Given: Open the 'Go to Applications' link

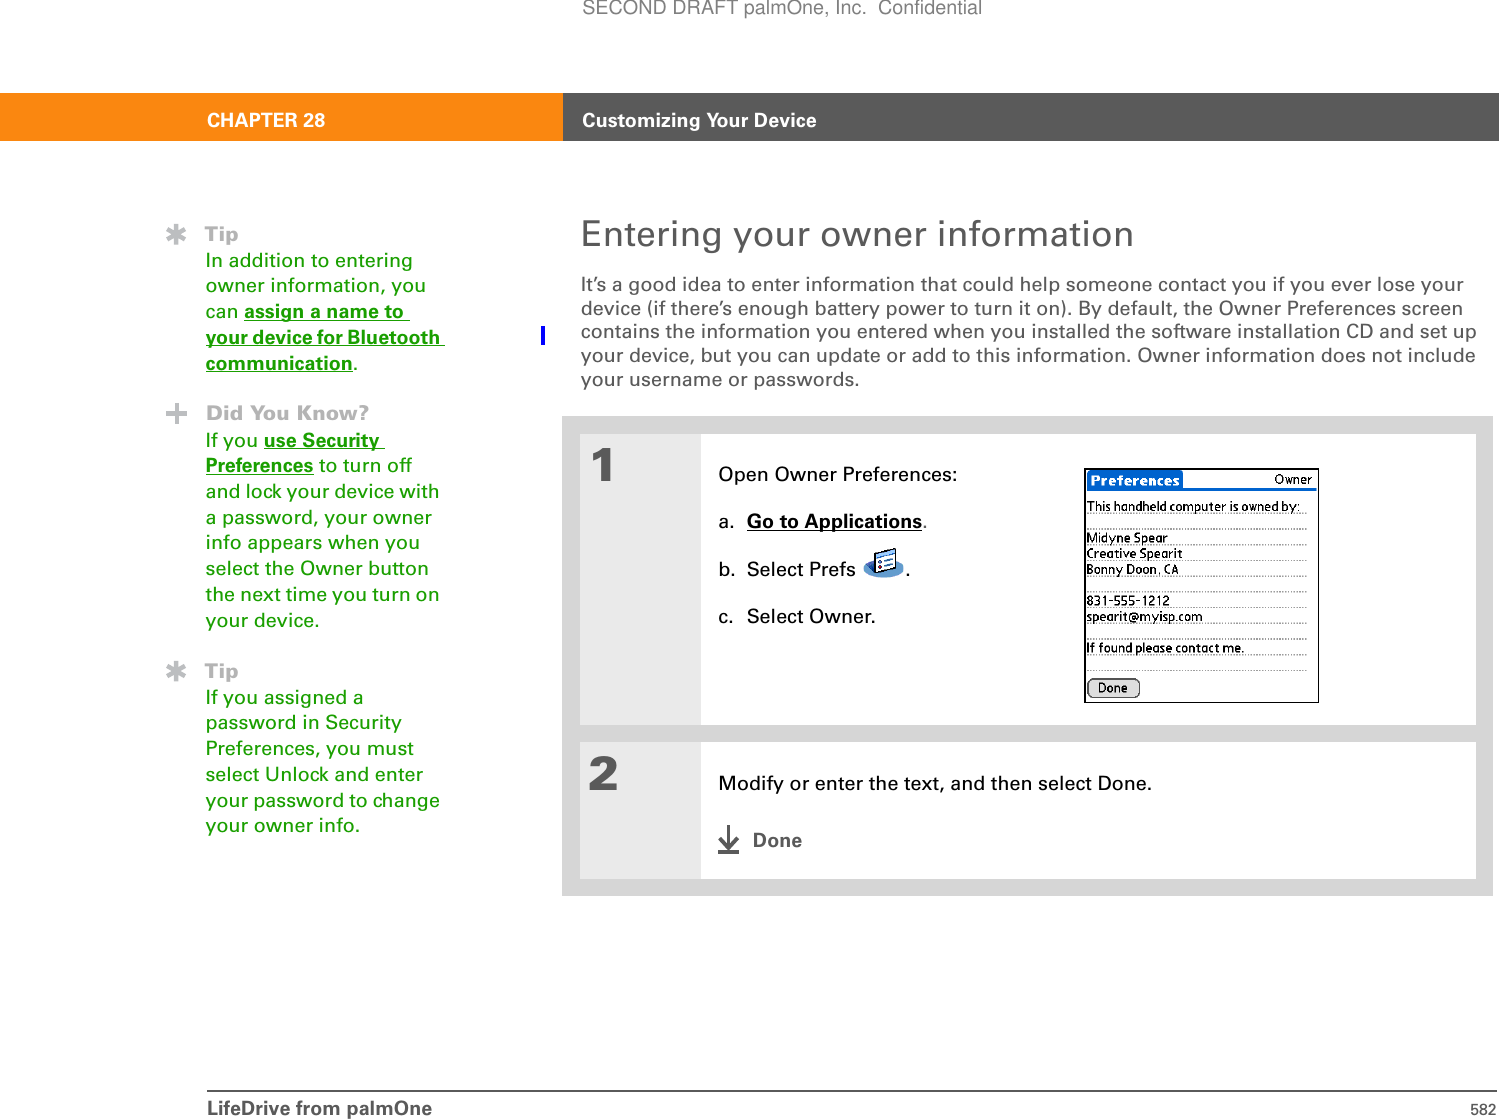Looking at the screenshot, I should point(834,521).
